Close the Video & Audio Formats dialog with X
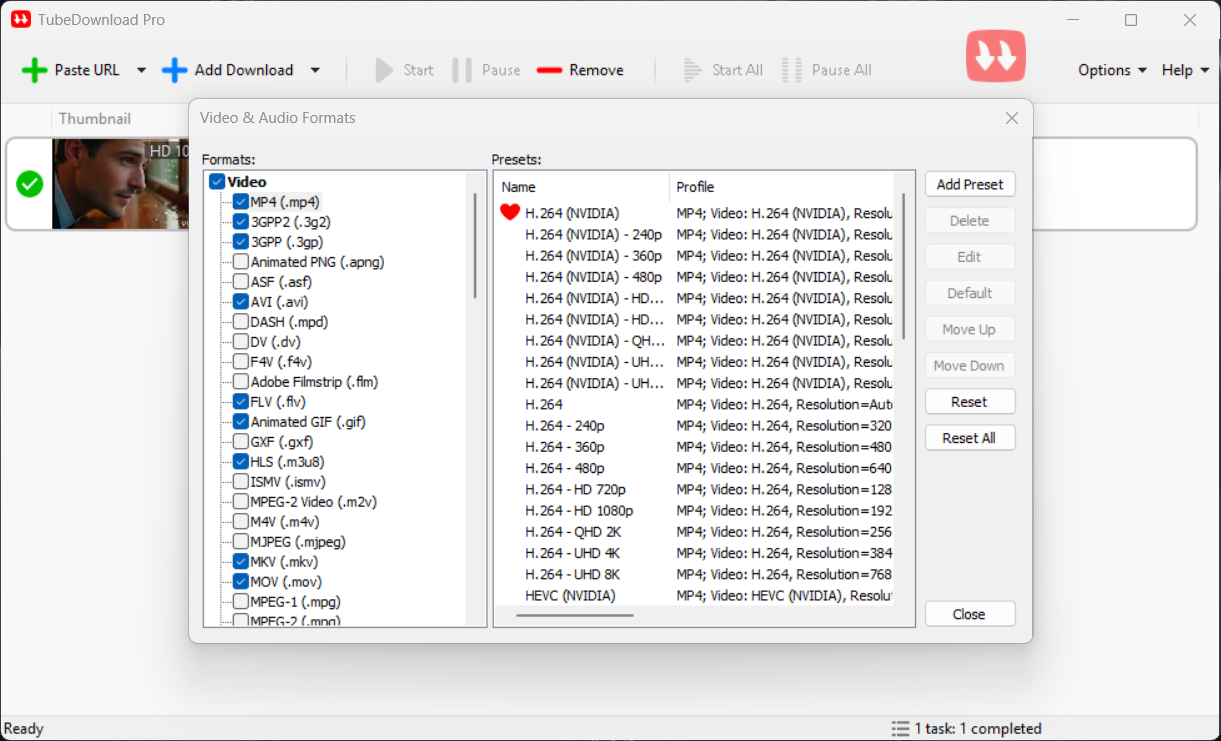 coord(1012,118)
